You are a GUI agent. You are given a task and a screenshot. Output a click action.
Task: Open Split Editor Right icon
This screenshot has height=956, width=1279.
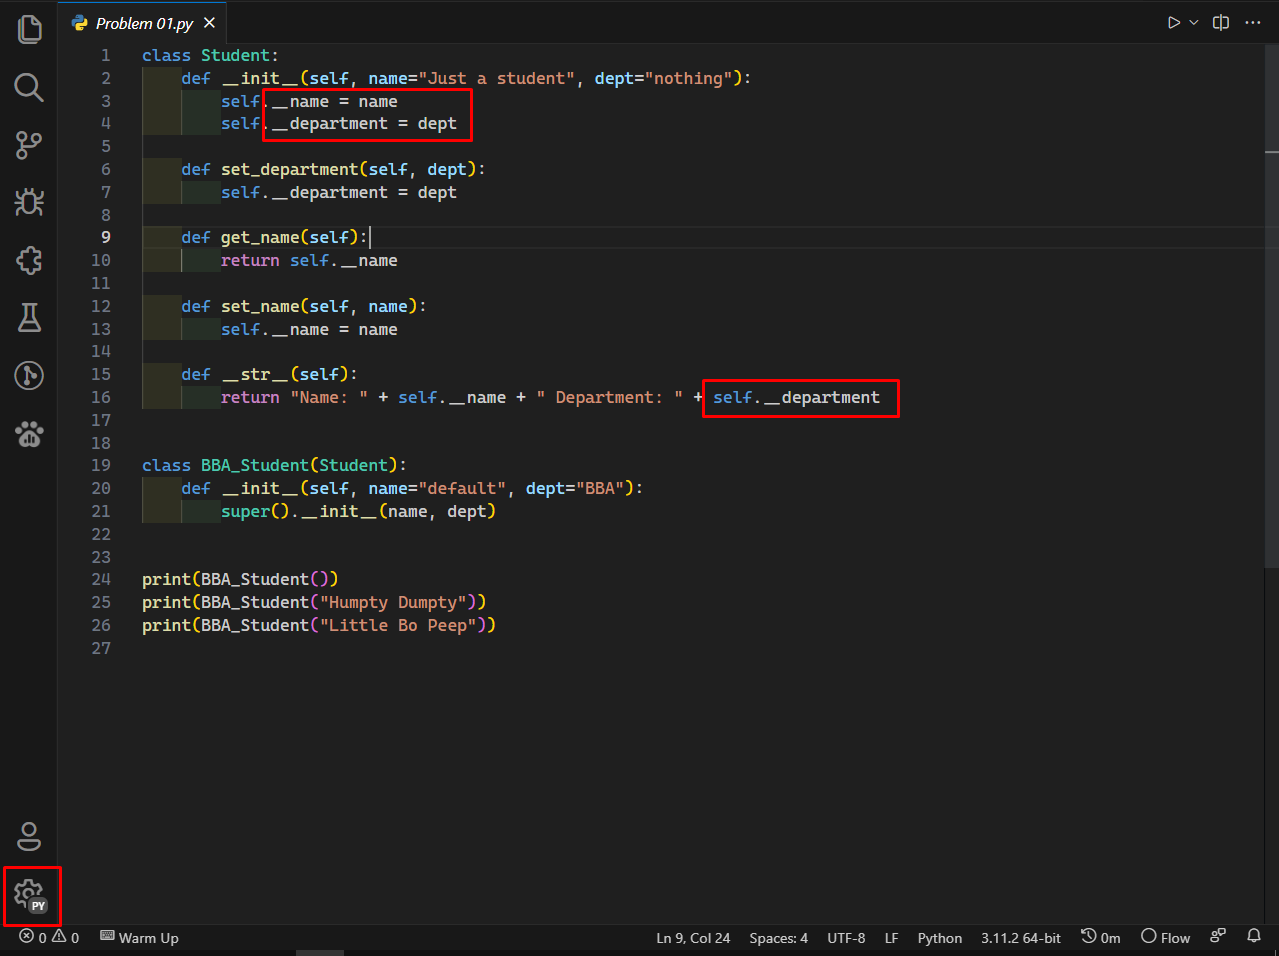click(x=1220, y=21)
